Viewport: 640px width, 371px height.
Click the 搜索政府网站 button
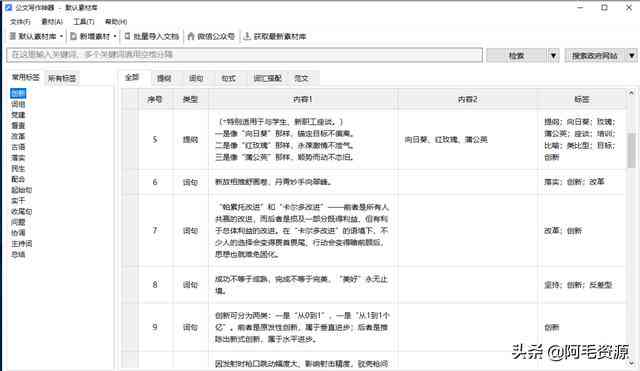point(595,55)
